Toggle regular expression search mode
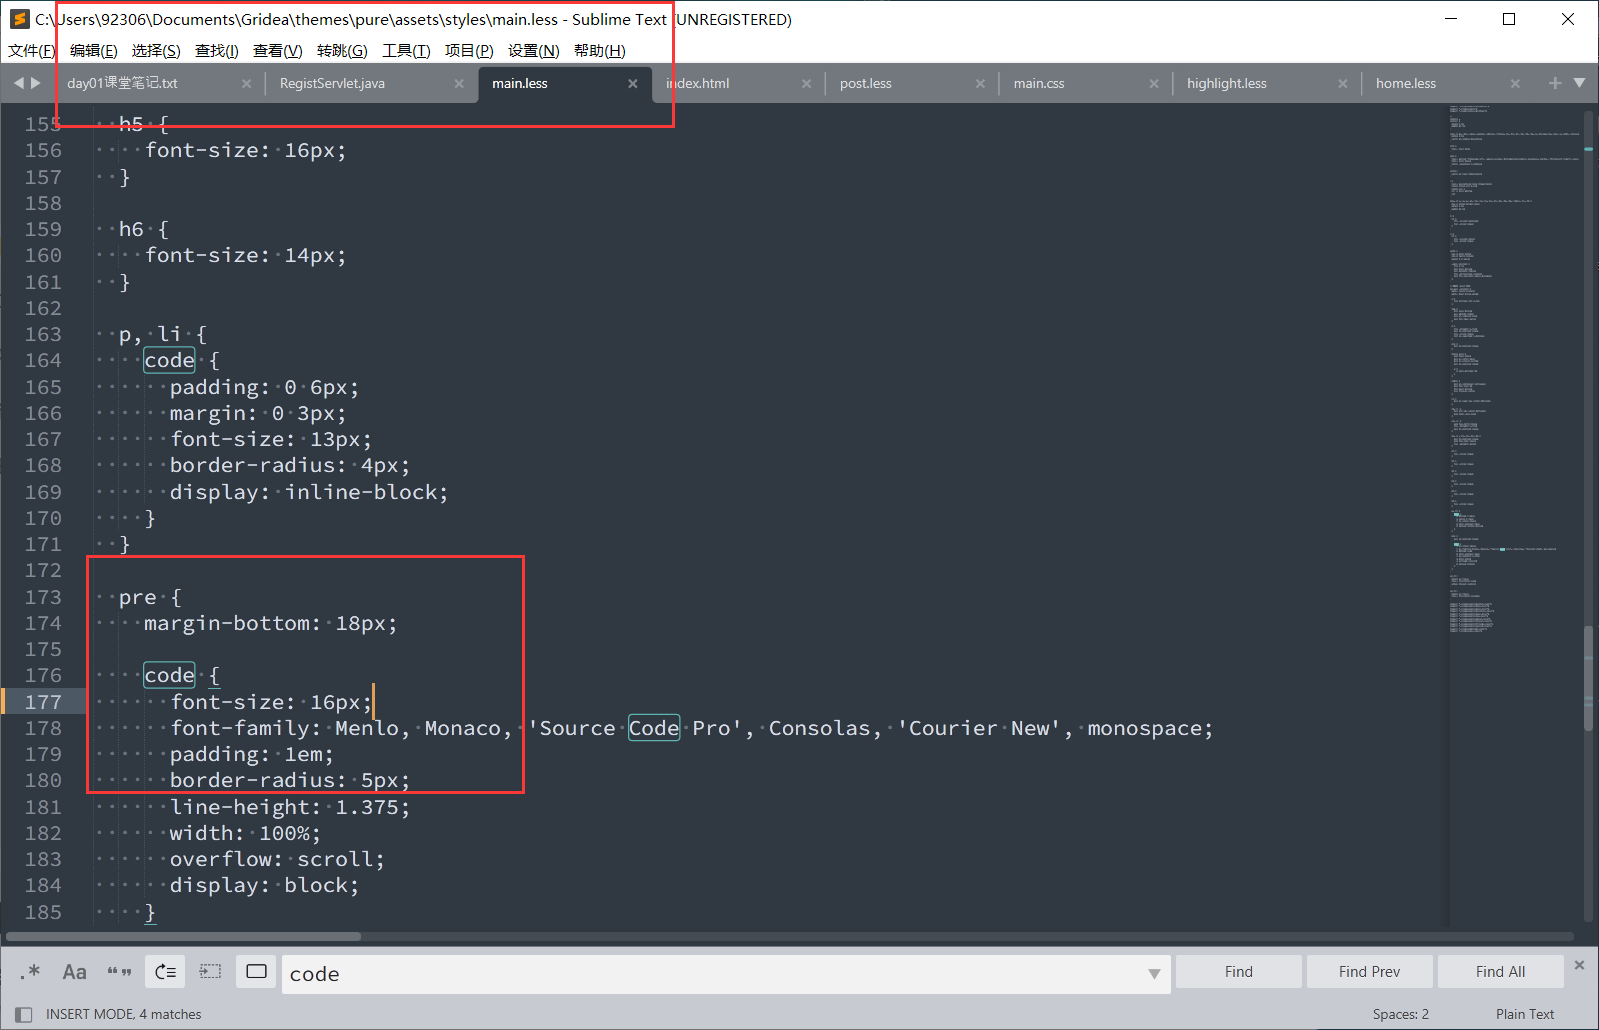Viewport: 1599px width, 1030px height. (30, 972)
